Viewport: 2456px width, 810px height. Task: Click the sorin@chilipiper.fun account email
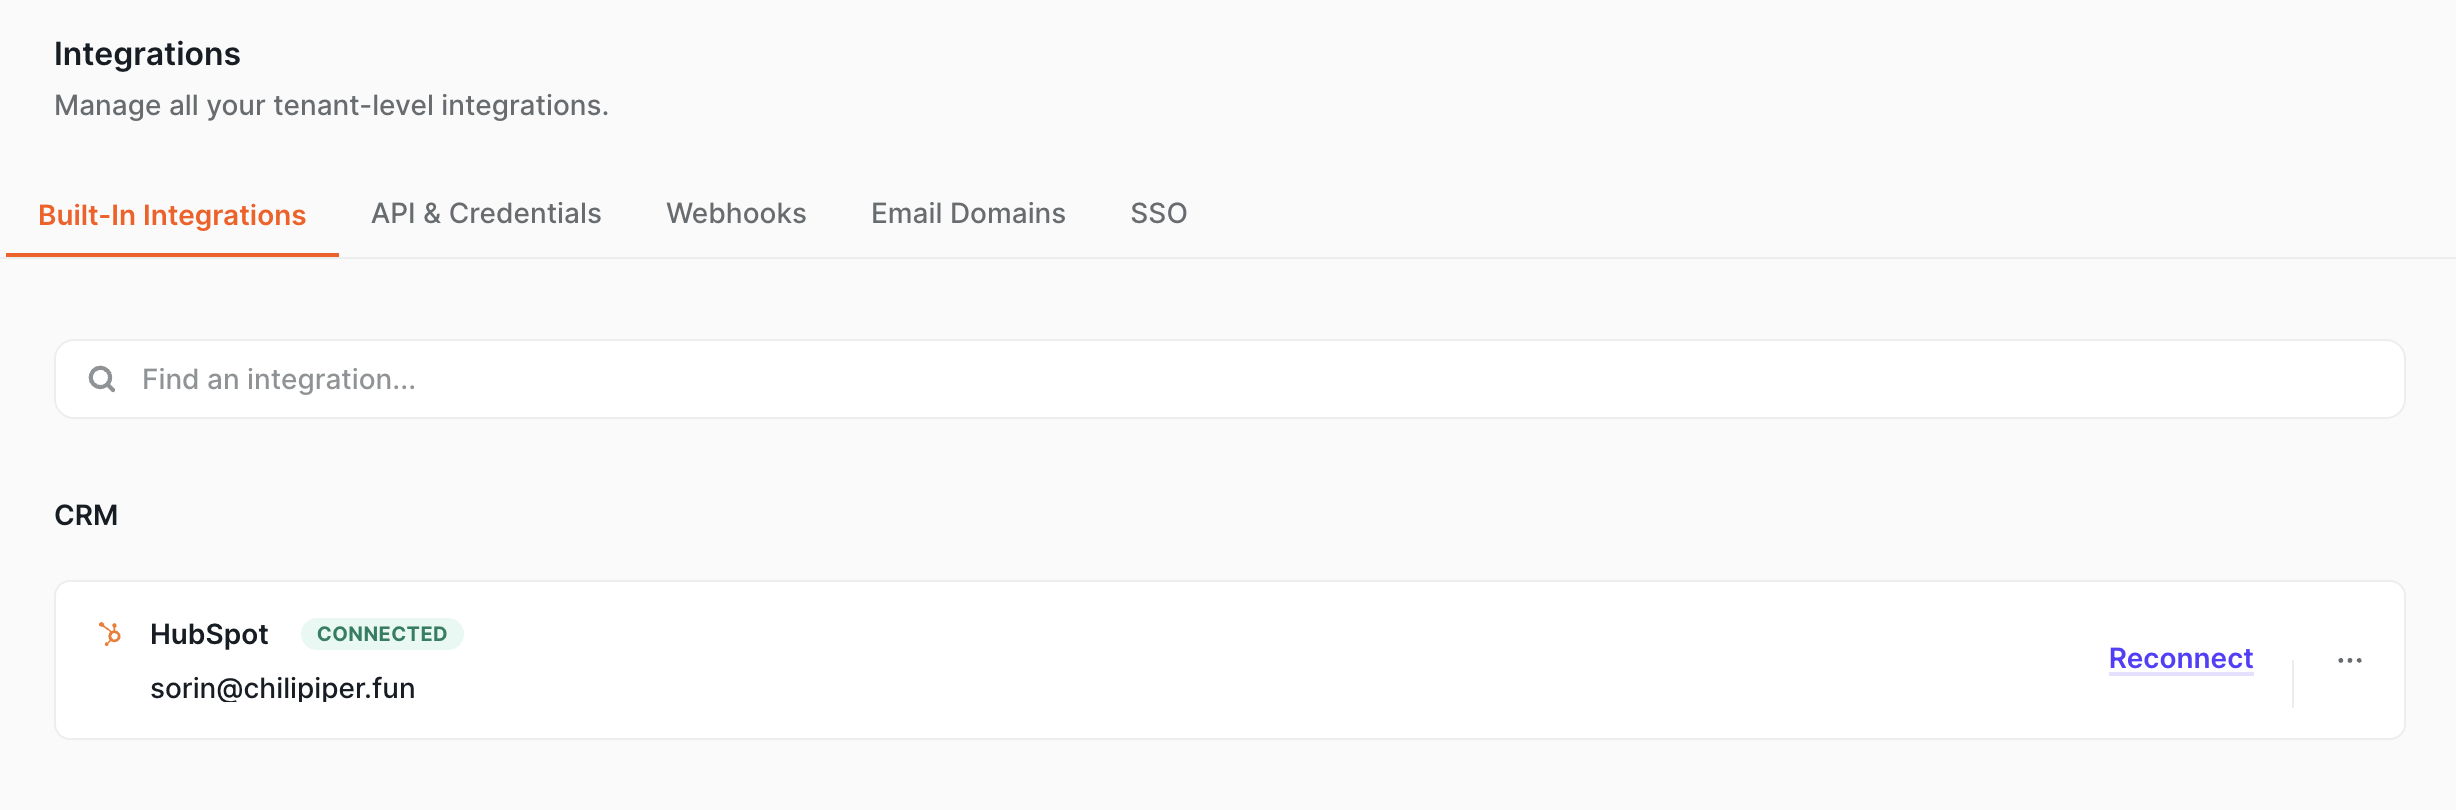pyautogui.click(x=282, y=688)
